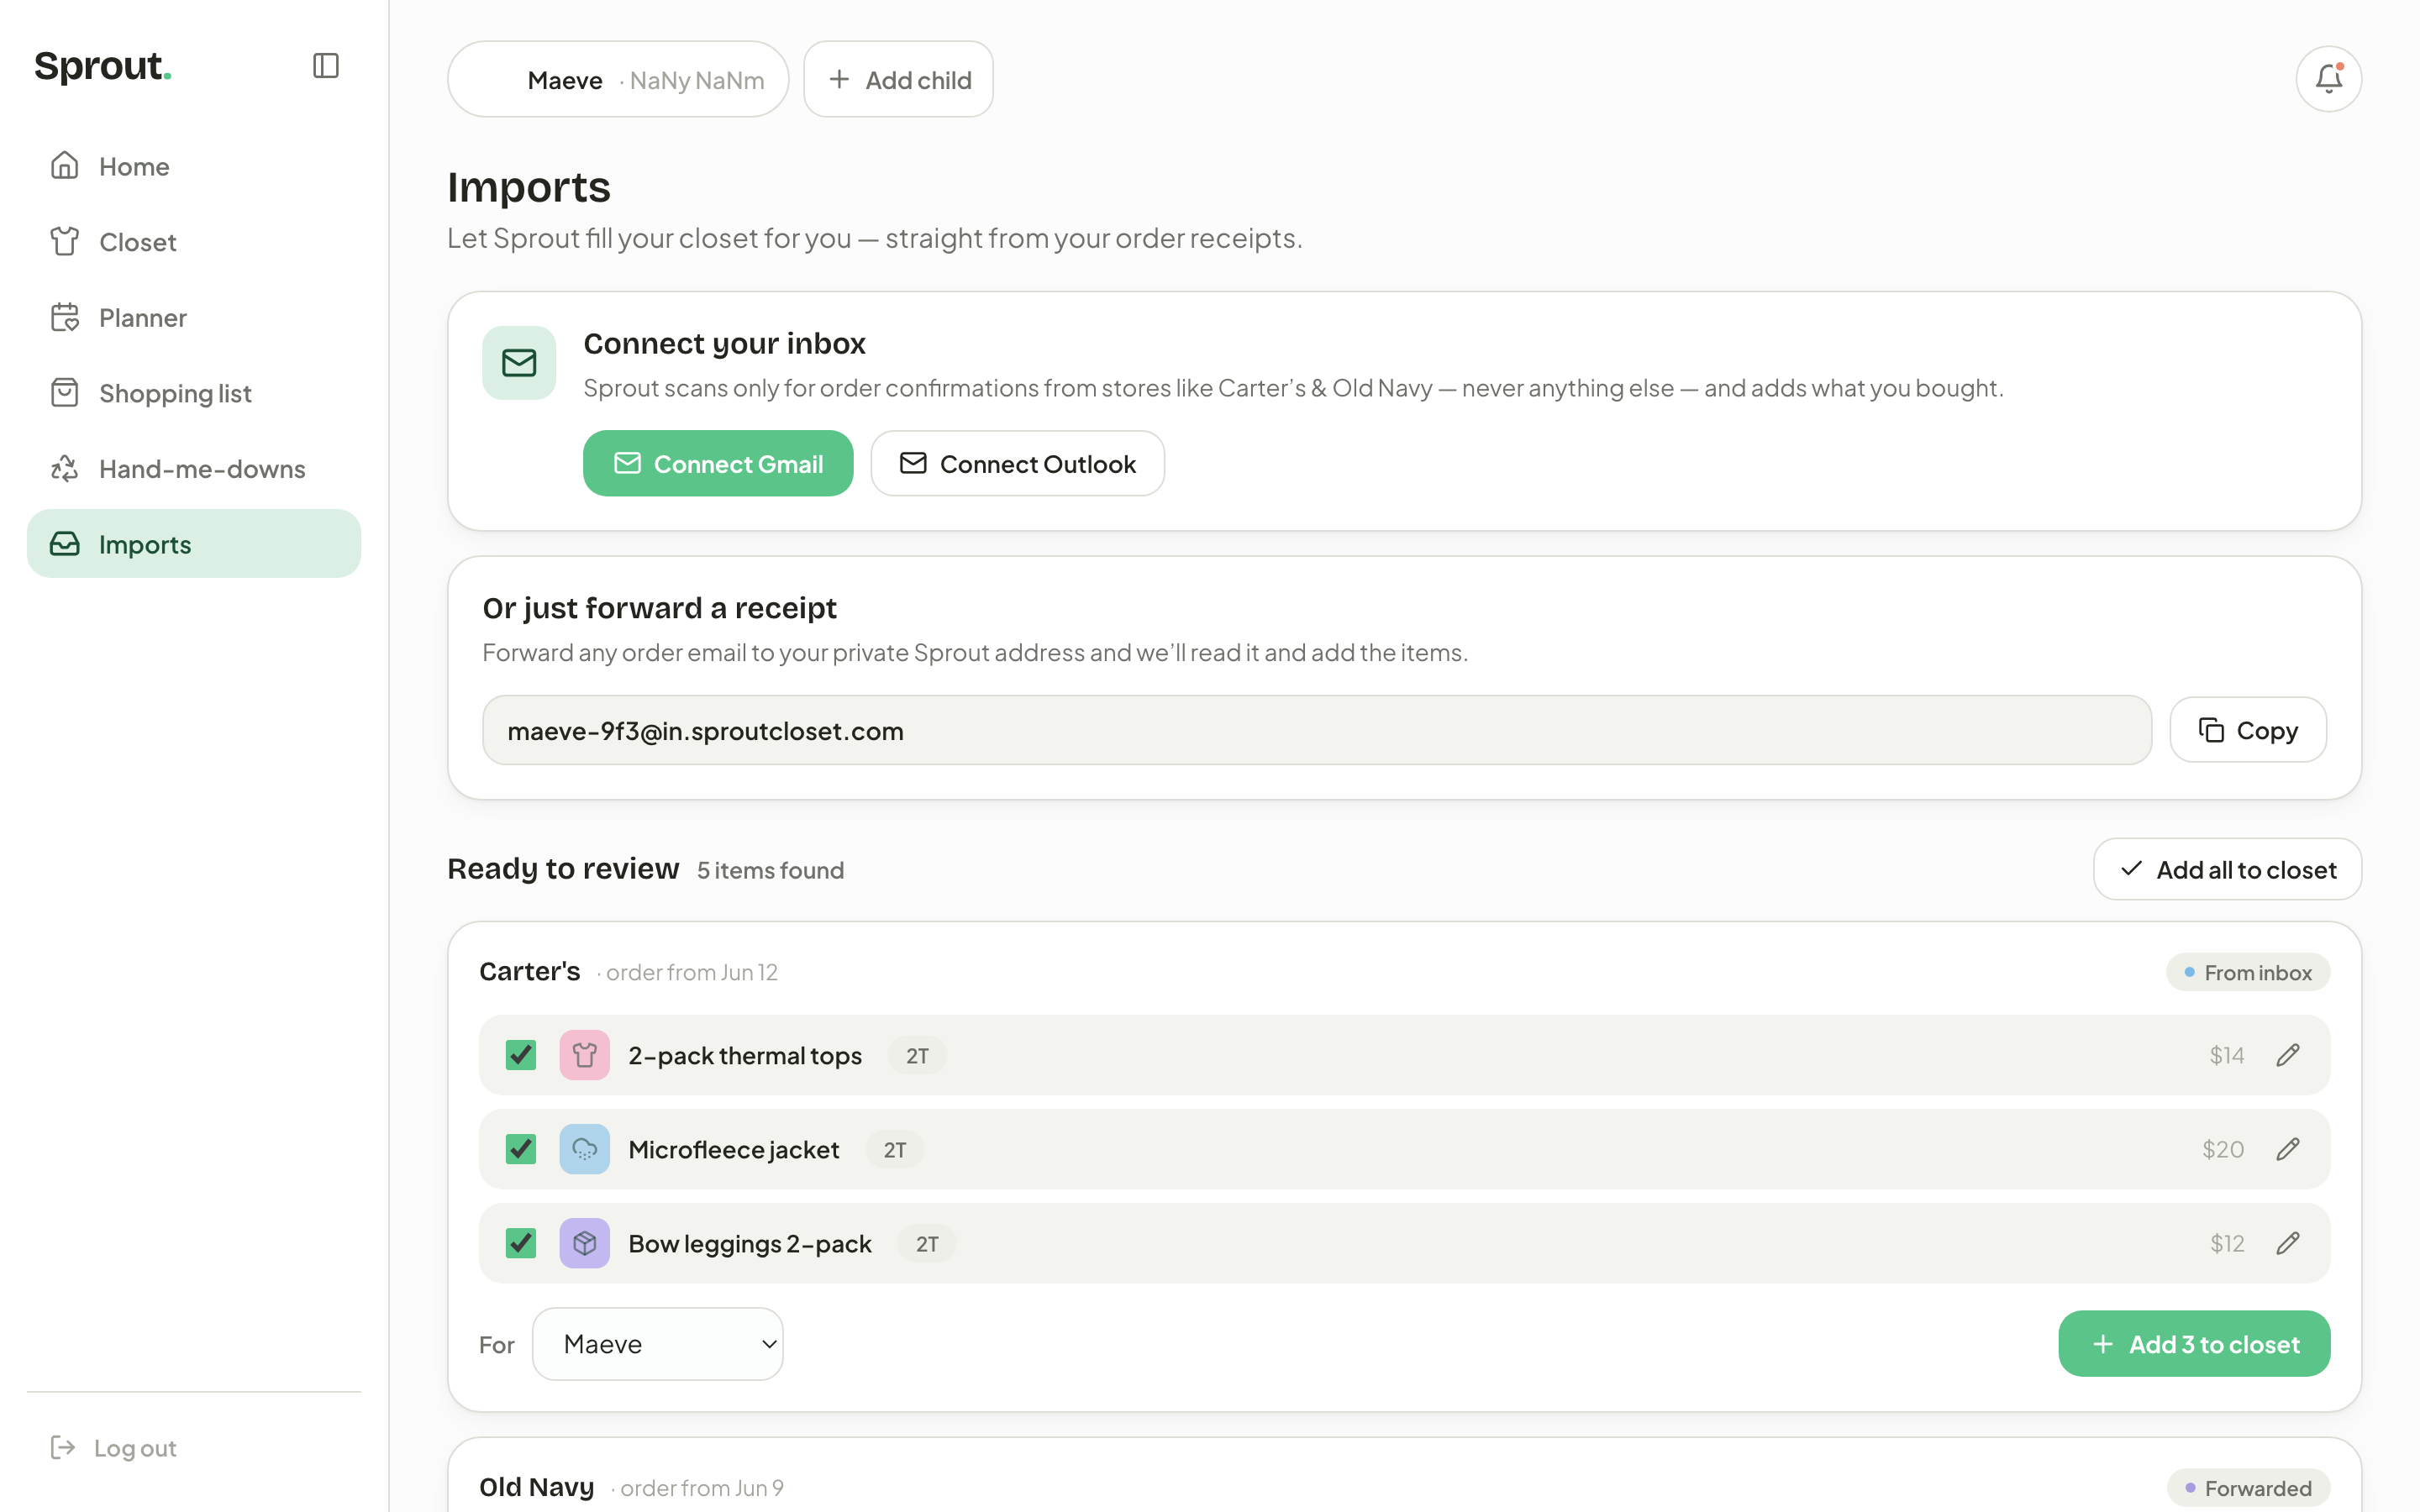Click the green envelope inbox icon
The width and height of the screenshot is (2420, 1512).
point(519,363)
